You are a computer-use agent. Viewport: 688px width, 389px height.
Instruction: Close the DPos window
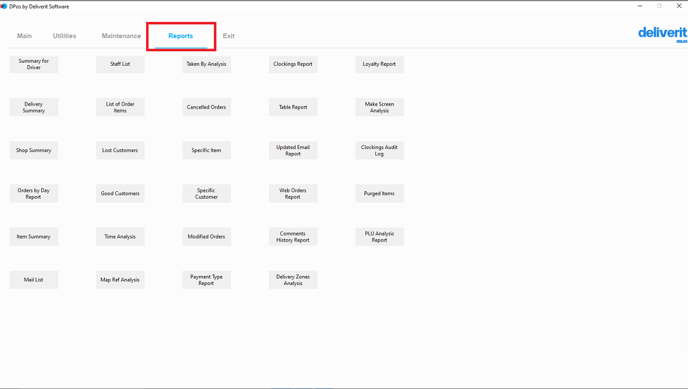point(679,6)
